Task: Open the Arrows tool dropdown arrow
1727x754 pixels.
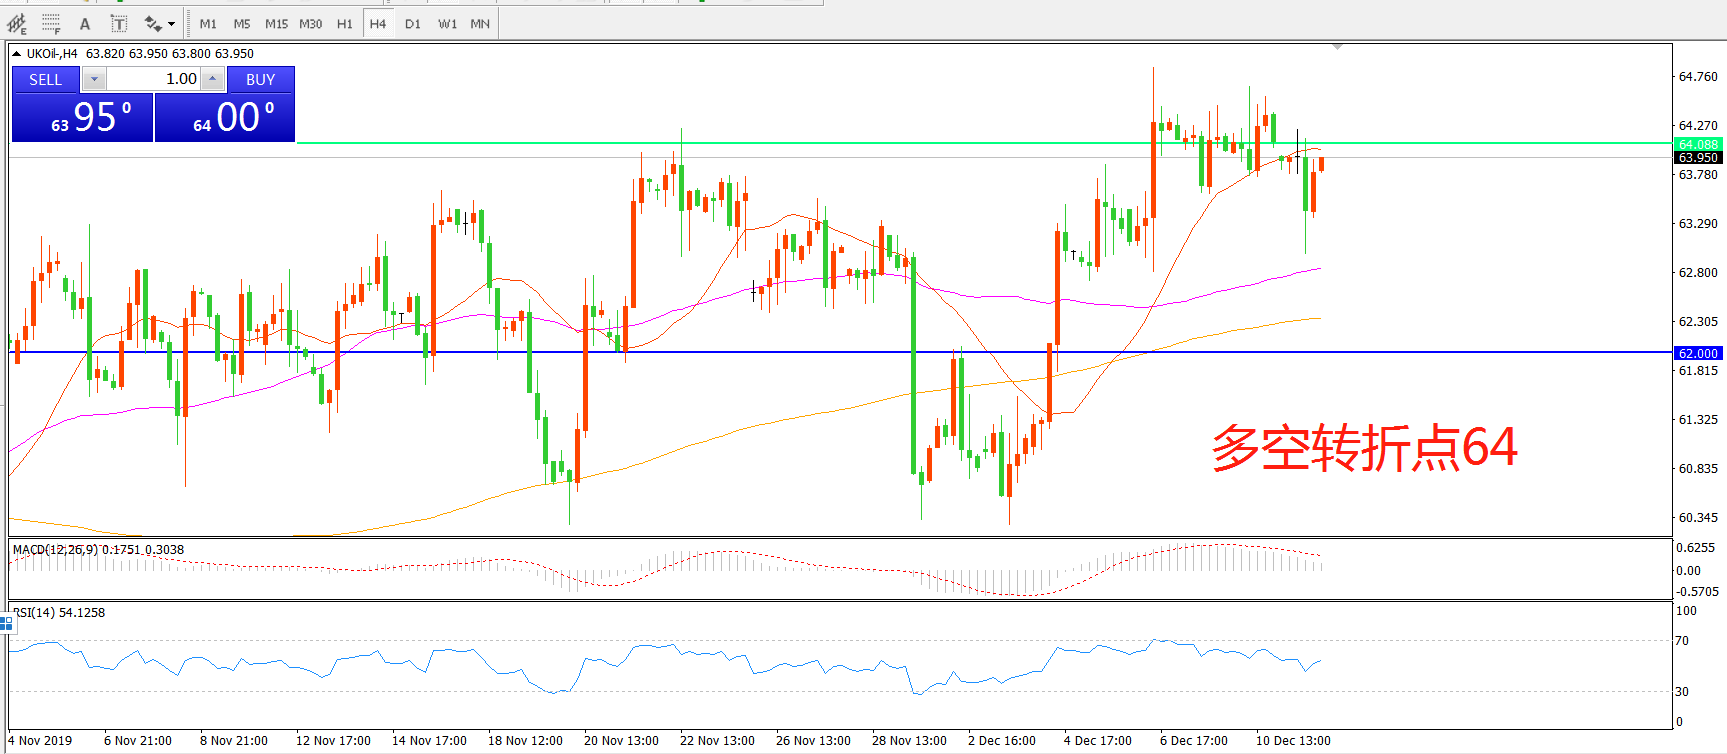Action: click(x=172, y=24)
